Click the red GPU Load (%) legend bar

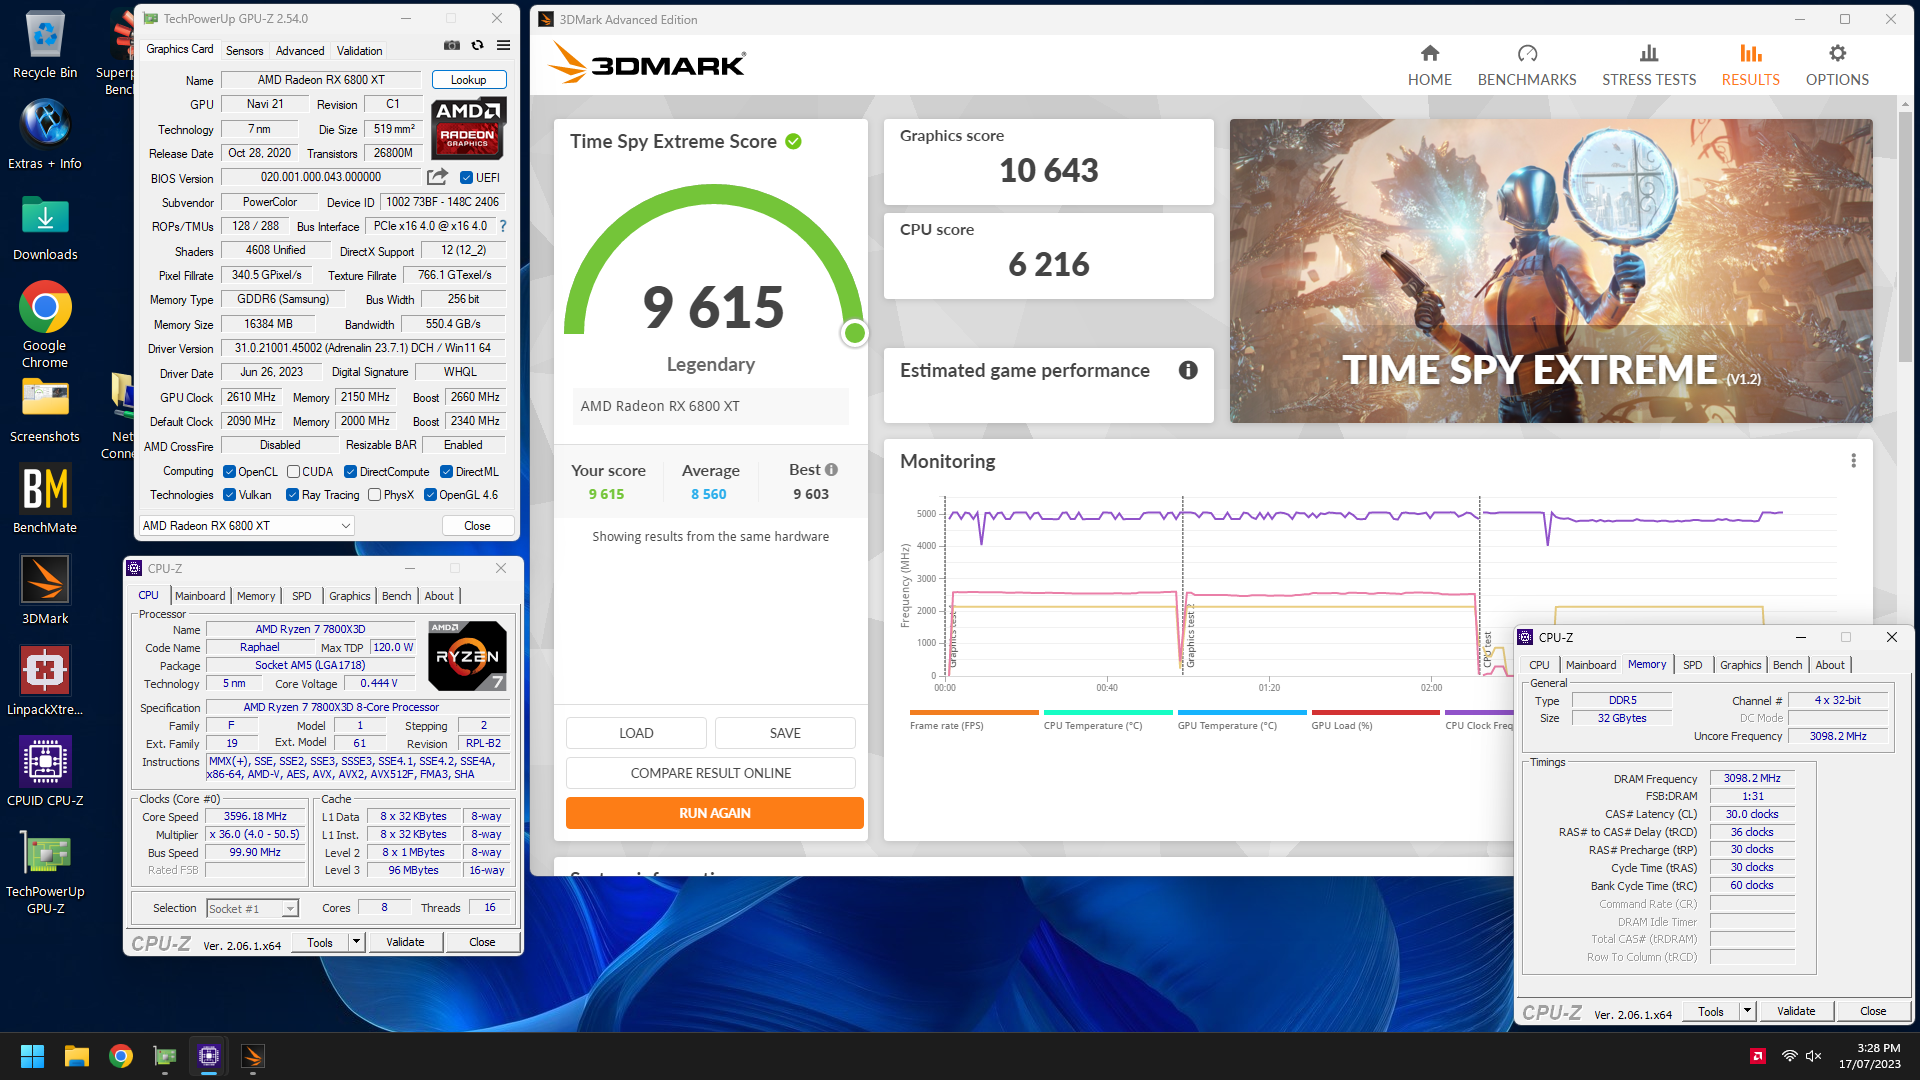(x=1375, y=712)
